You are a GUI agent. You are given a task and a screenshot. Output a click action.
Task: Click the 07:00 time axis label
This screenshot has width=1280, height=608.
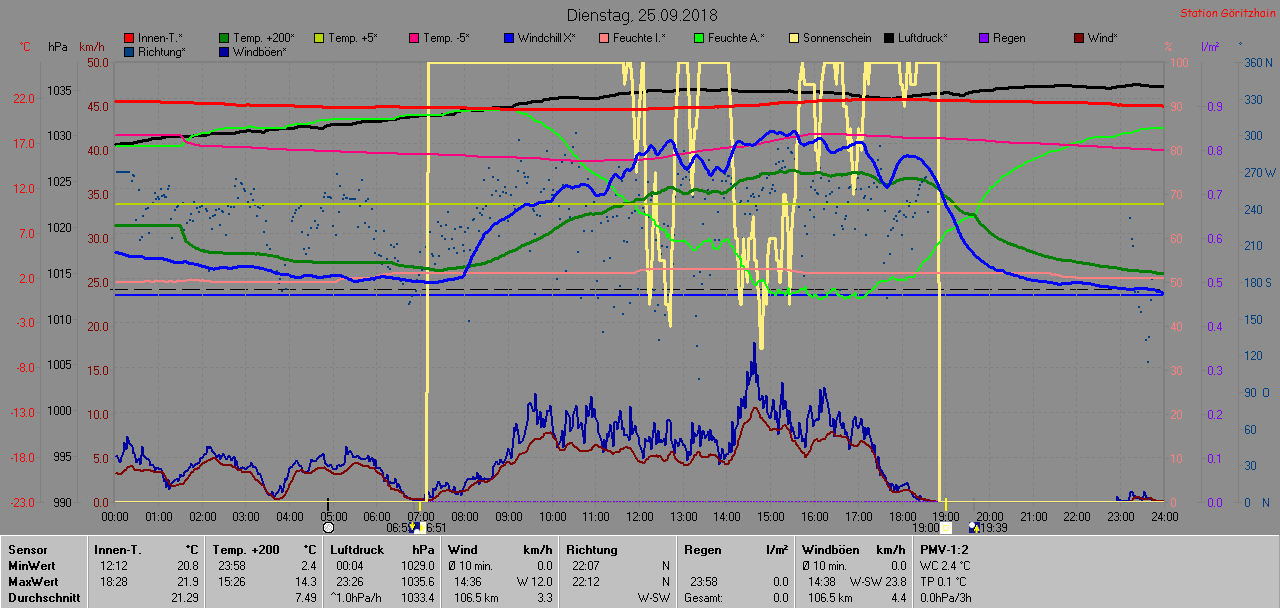(x=421, y=516)
